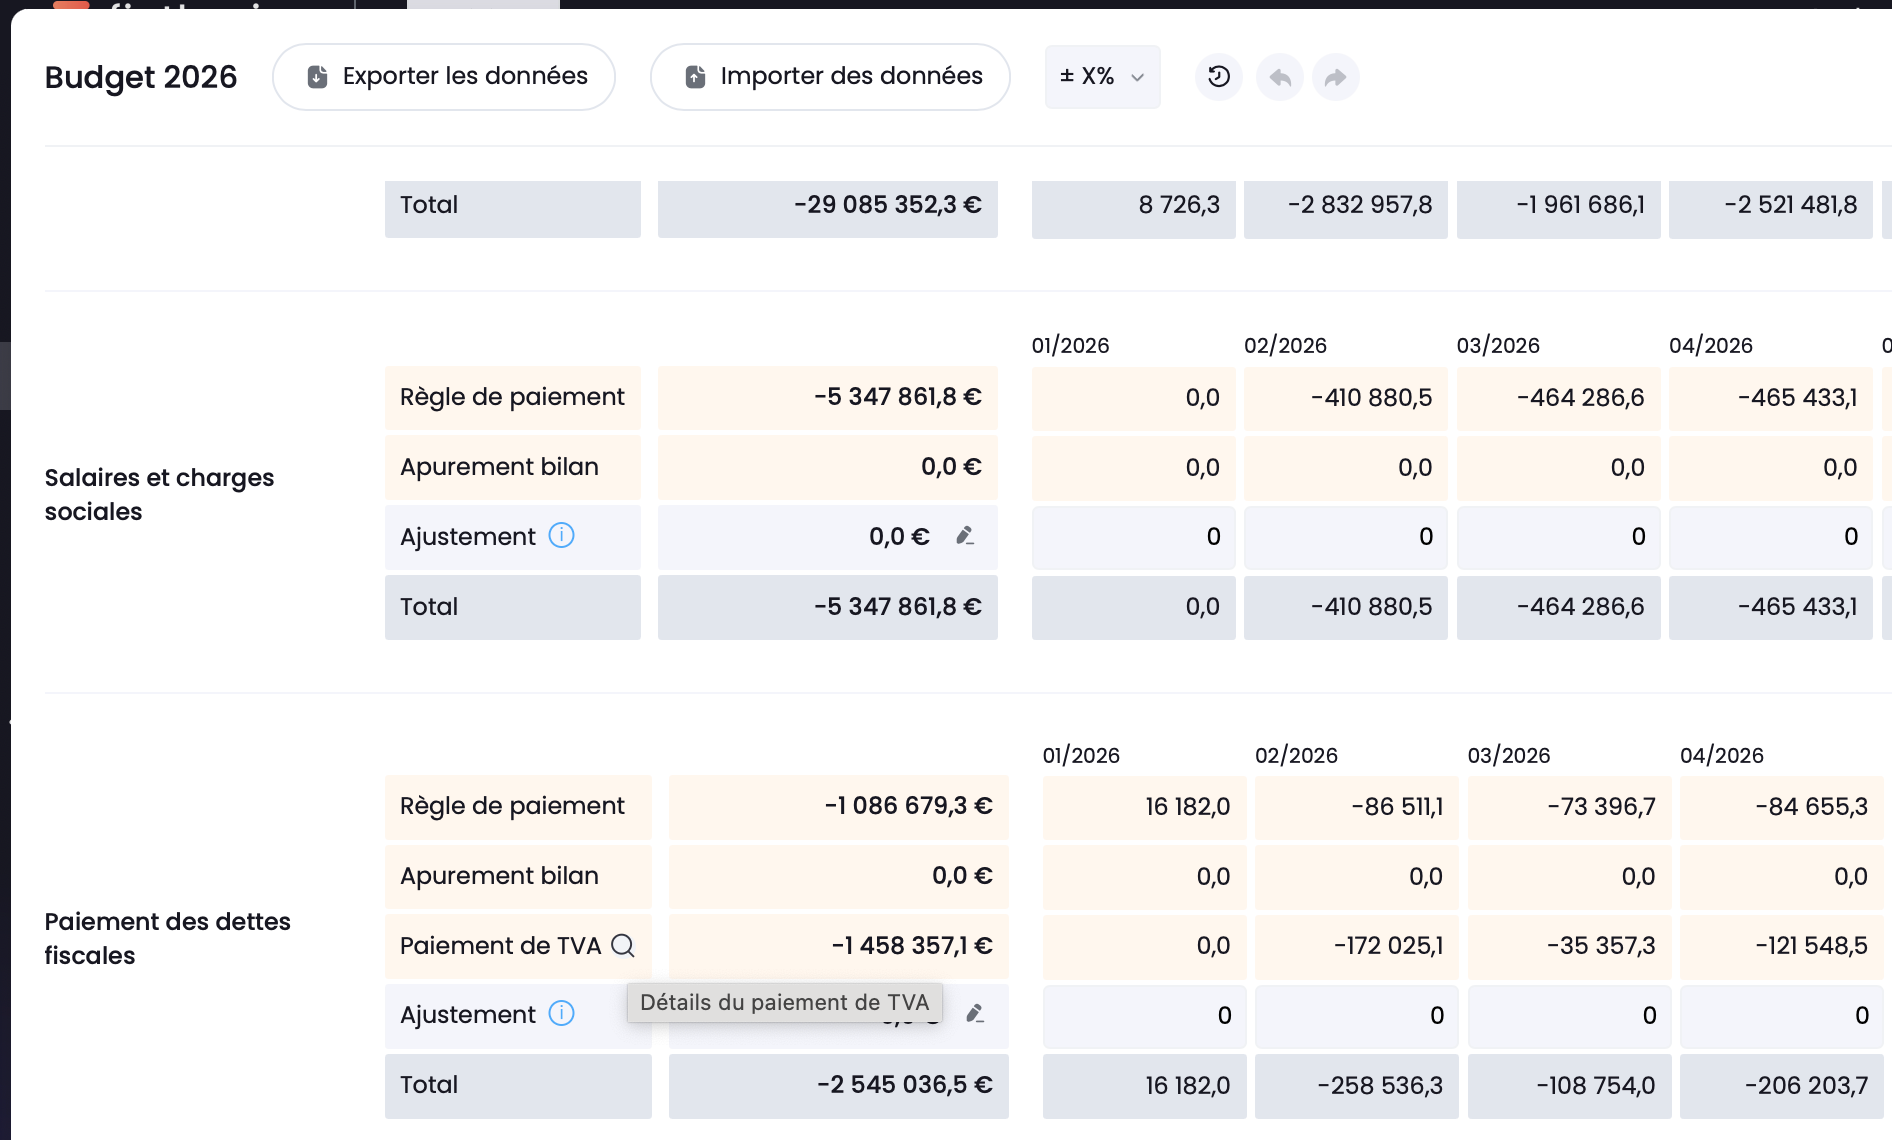This screenshot has height=1140, width=1892.
Task: Click info icon beside Paiement des dettes fiscales Ajustement
Action: (x=562, y=1014)
